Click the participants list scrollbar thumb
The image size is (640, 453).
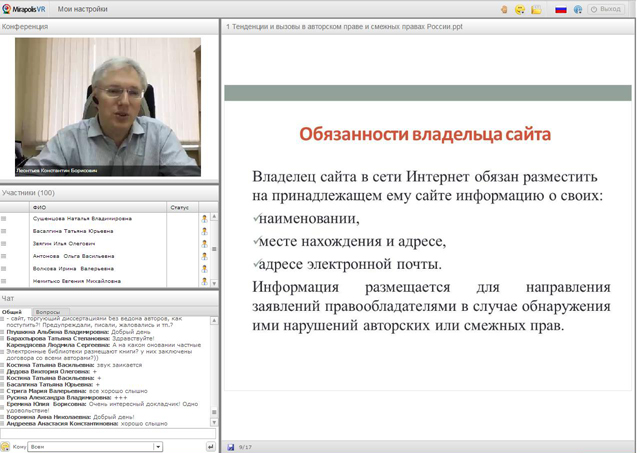coord(214,249)
